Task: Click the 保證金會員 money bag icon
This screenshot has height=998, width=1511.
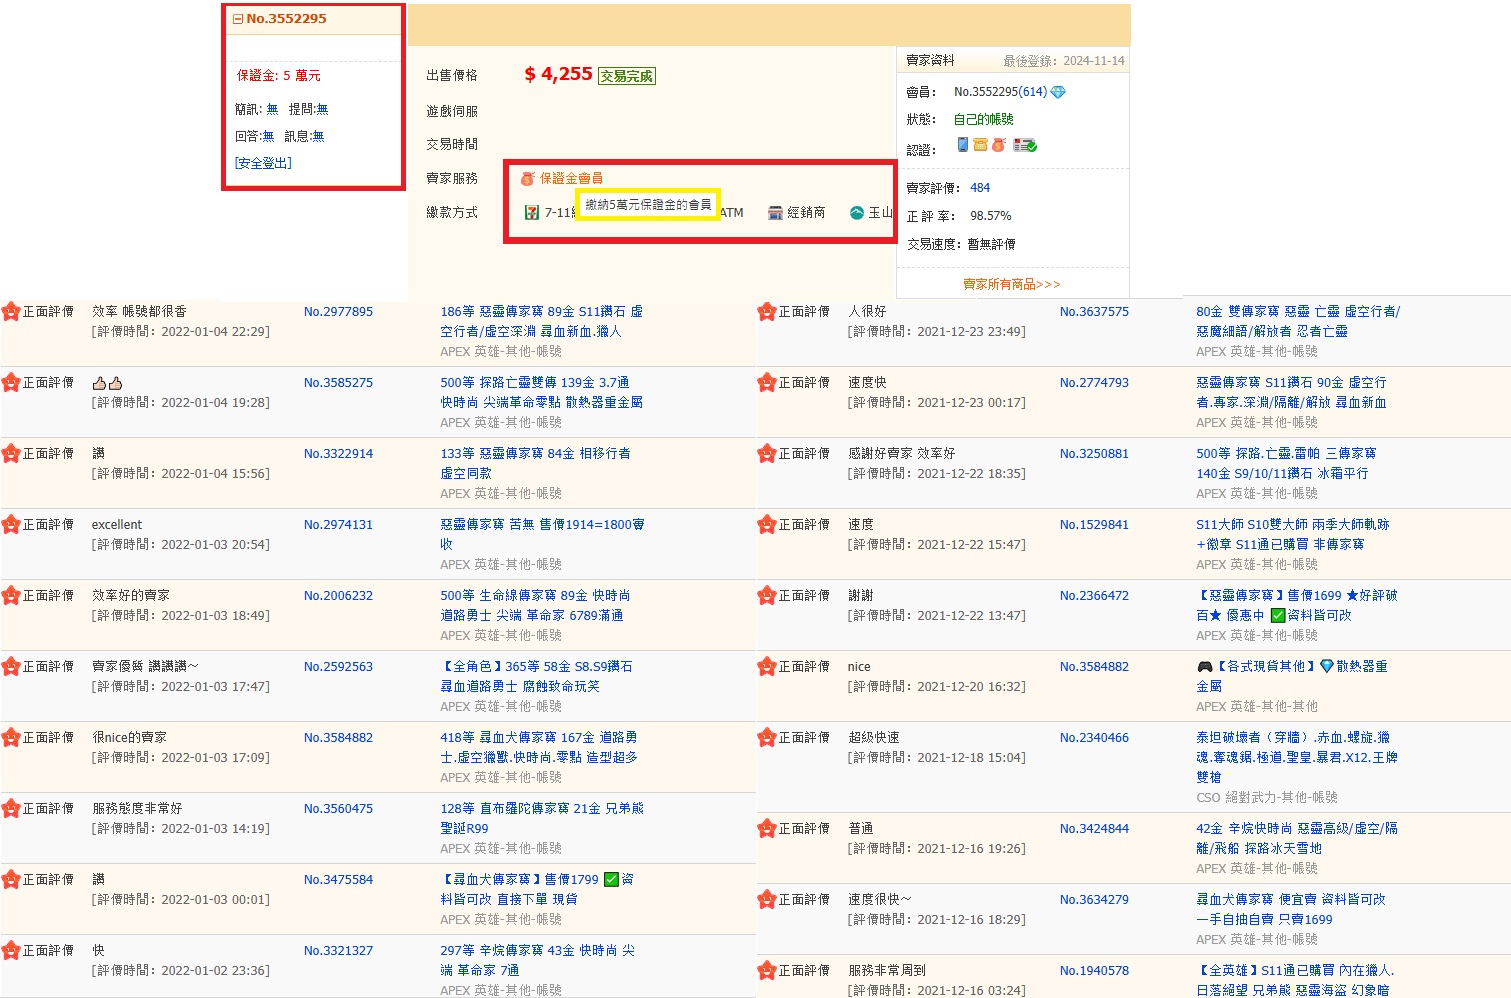Action: pyautogui.click(x=528, y=178)
